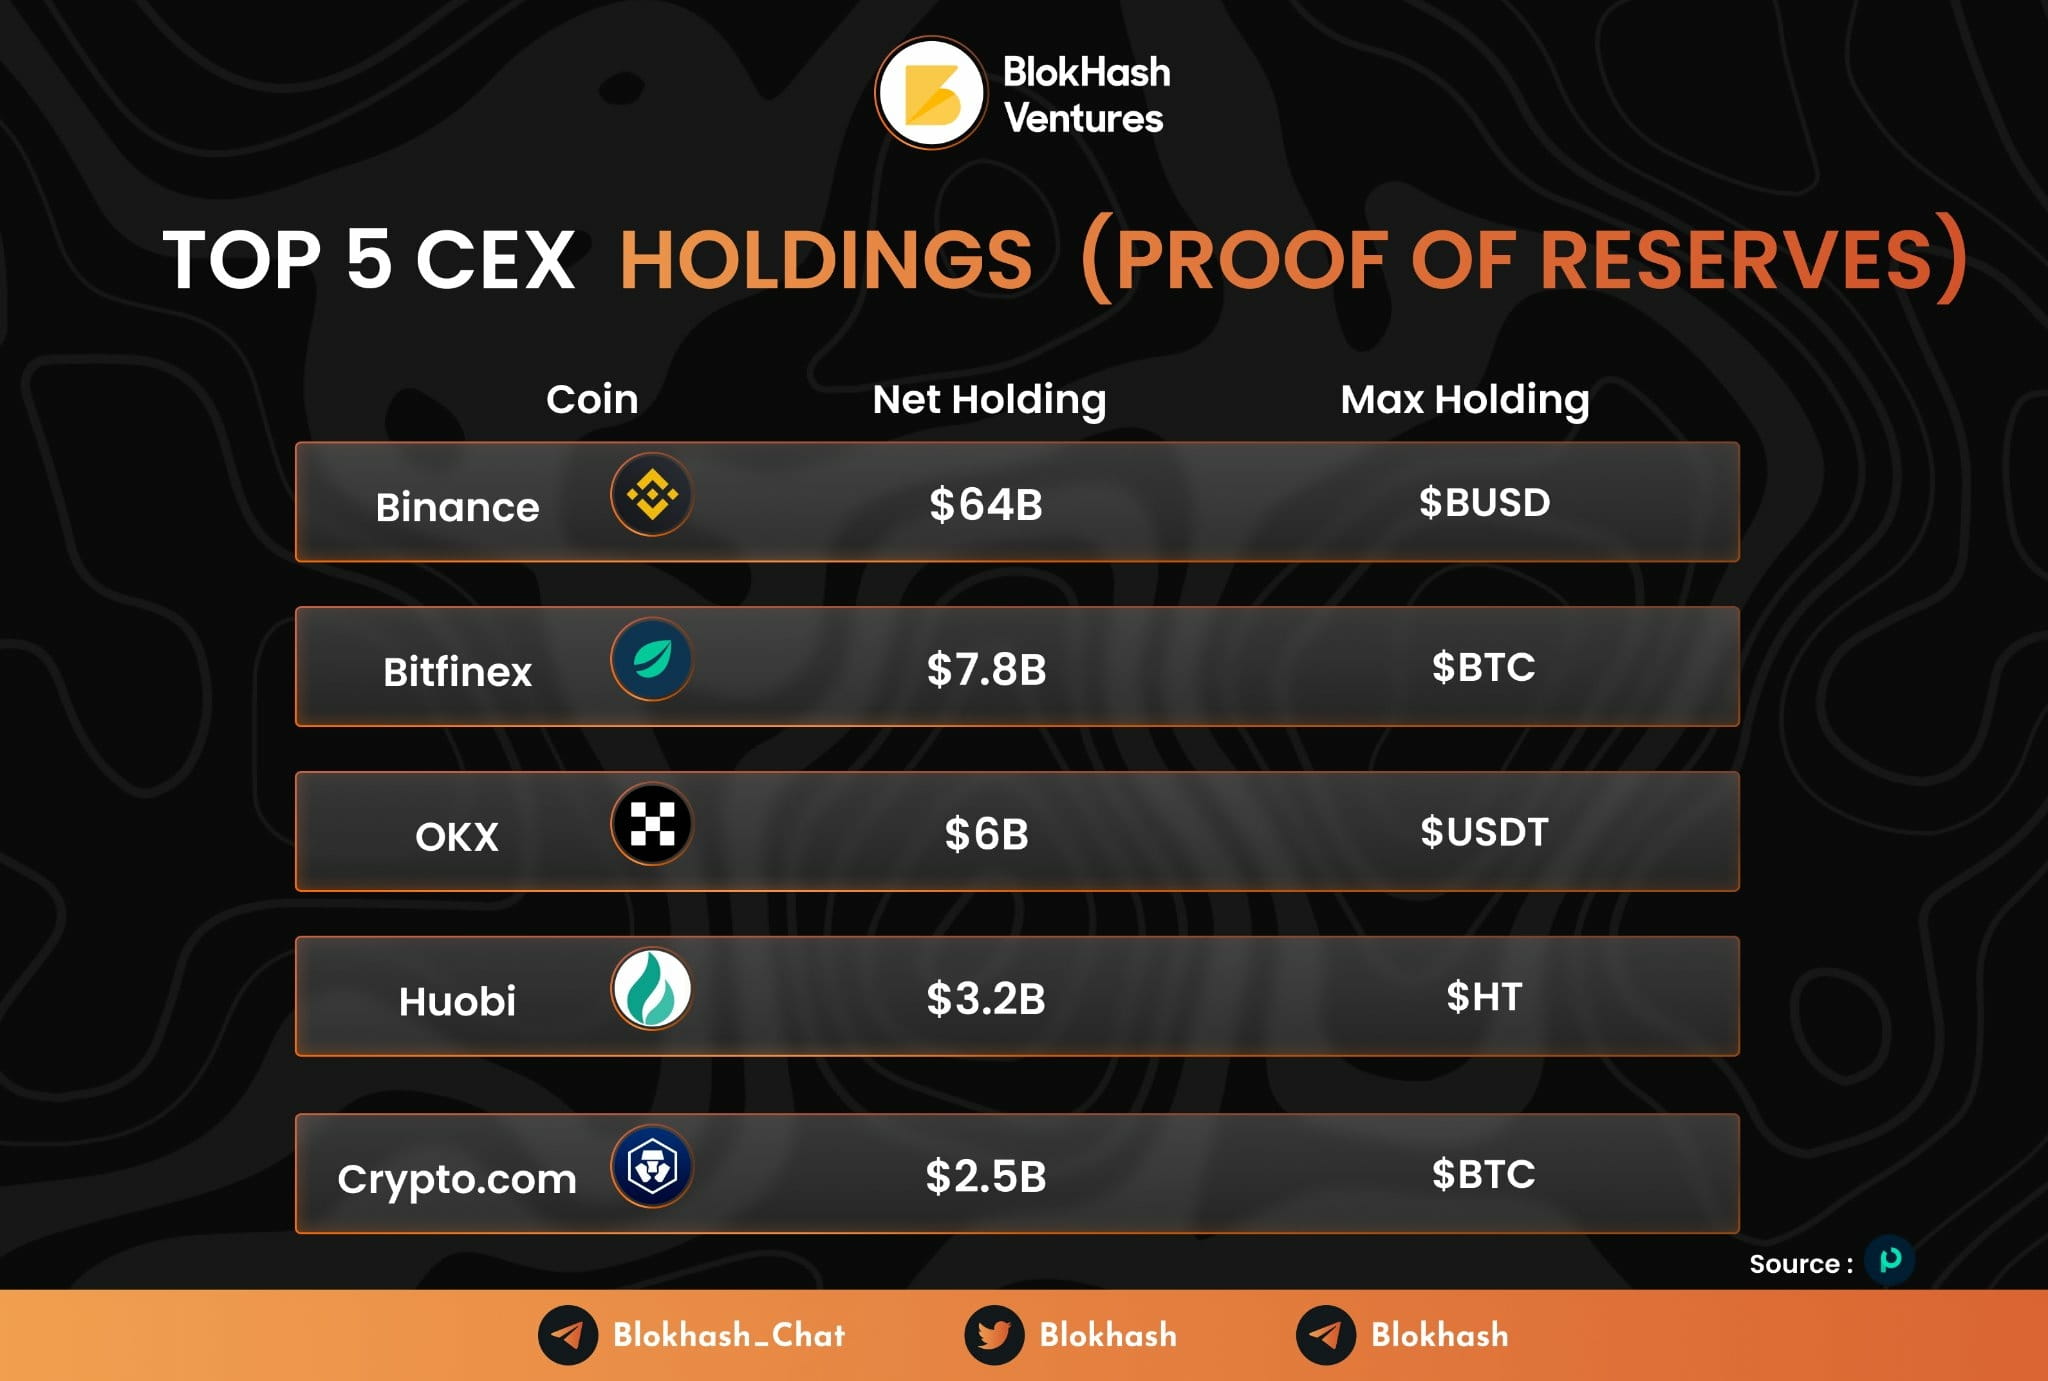Click the Net Holding column header
The width and height of the screenshot is (2048, 1381).
pos(989,399)
